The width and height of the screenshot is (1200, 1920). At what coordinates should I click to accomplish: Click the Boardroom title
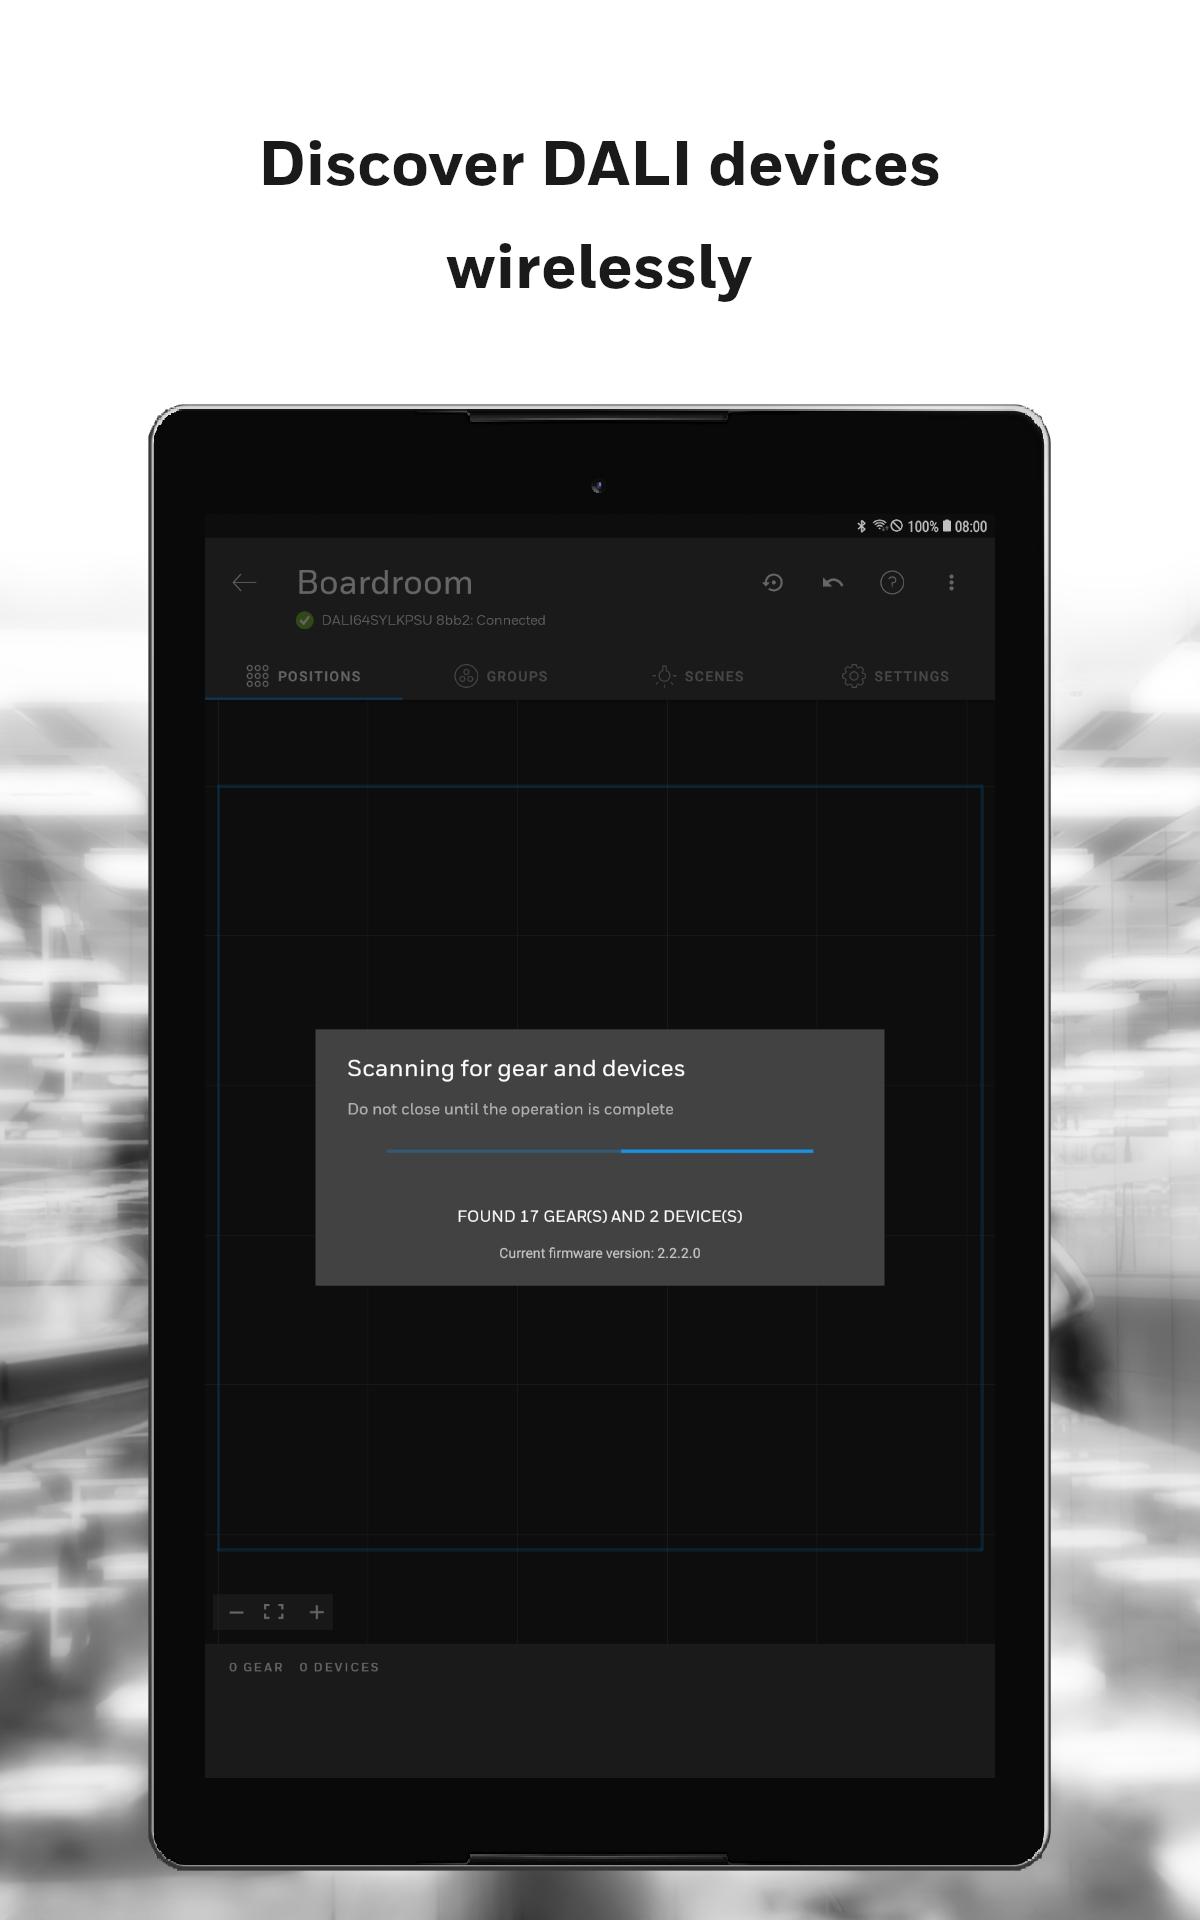coord(385,582)
